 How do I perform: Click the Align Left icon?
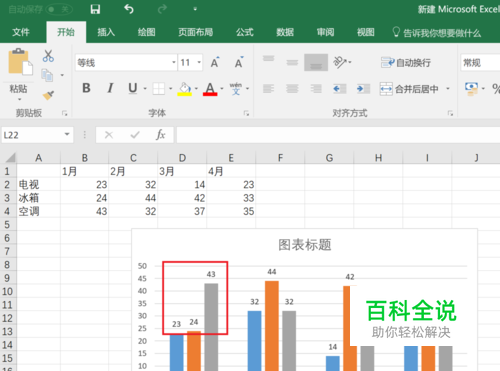point(268,89)
